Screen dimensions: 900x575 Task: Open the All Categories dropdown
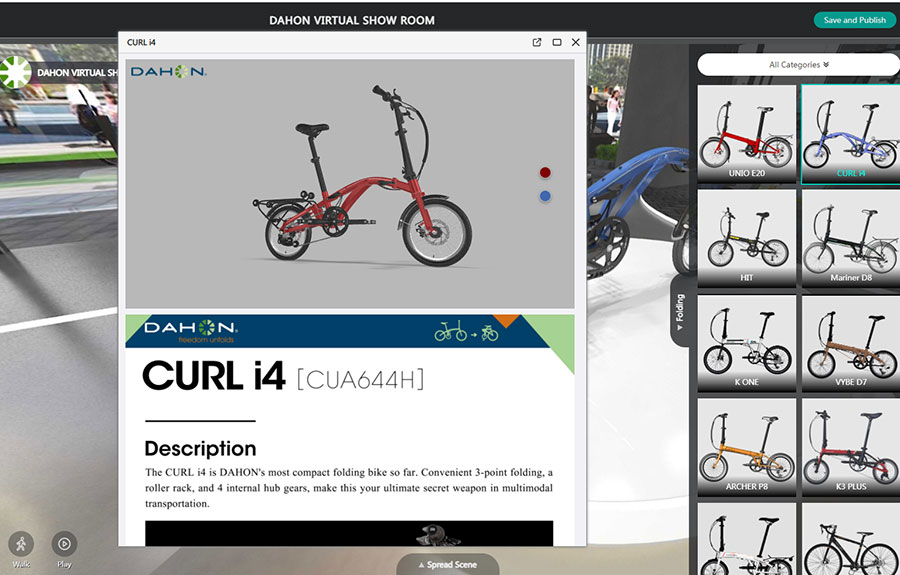[798, 65]
